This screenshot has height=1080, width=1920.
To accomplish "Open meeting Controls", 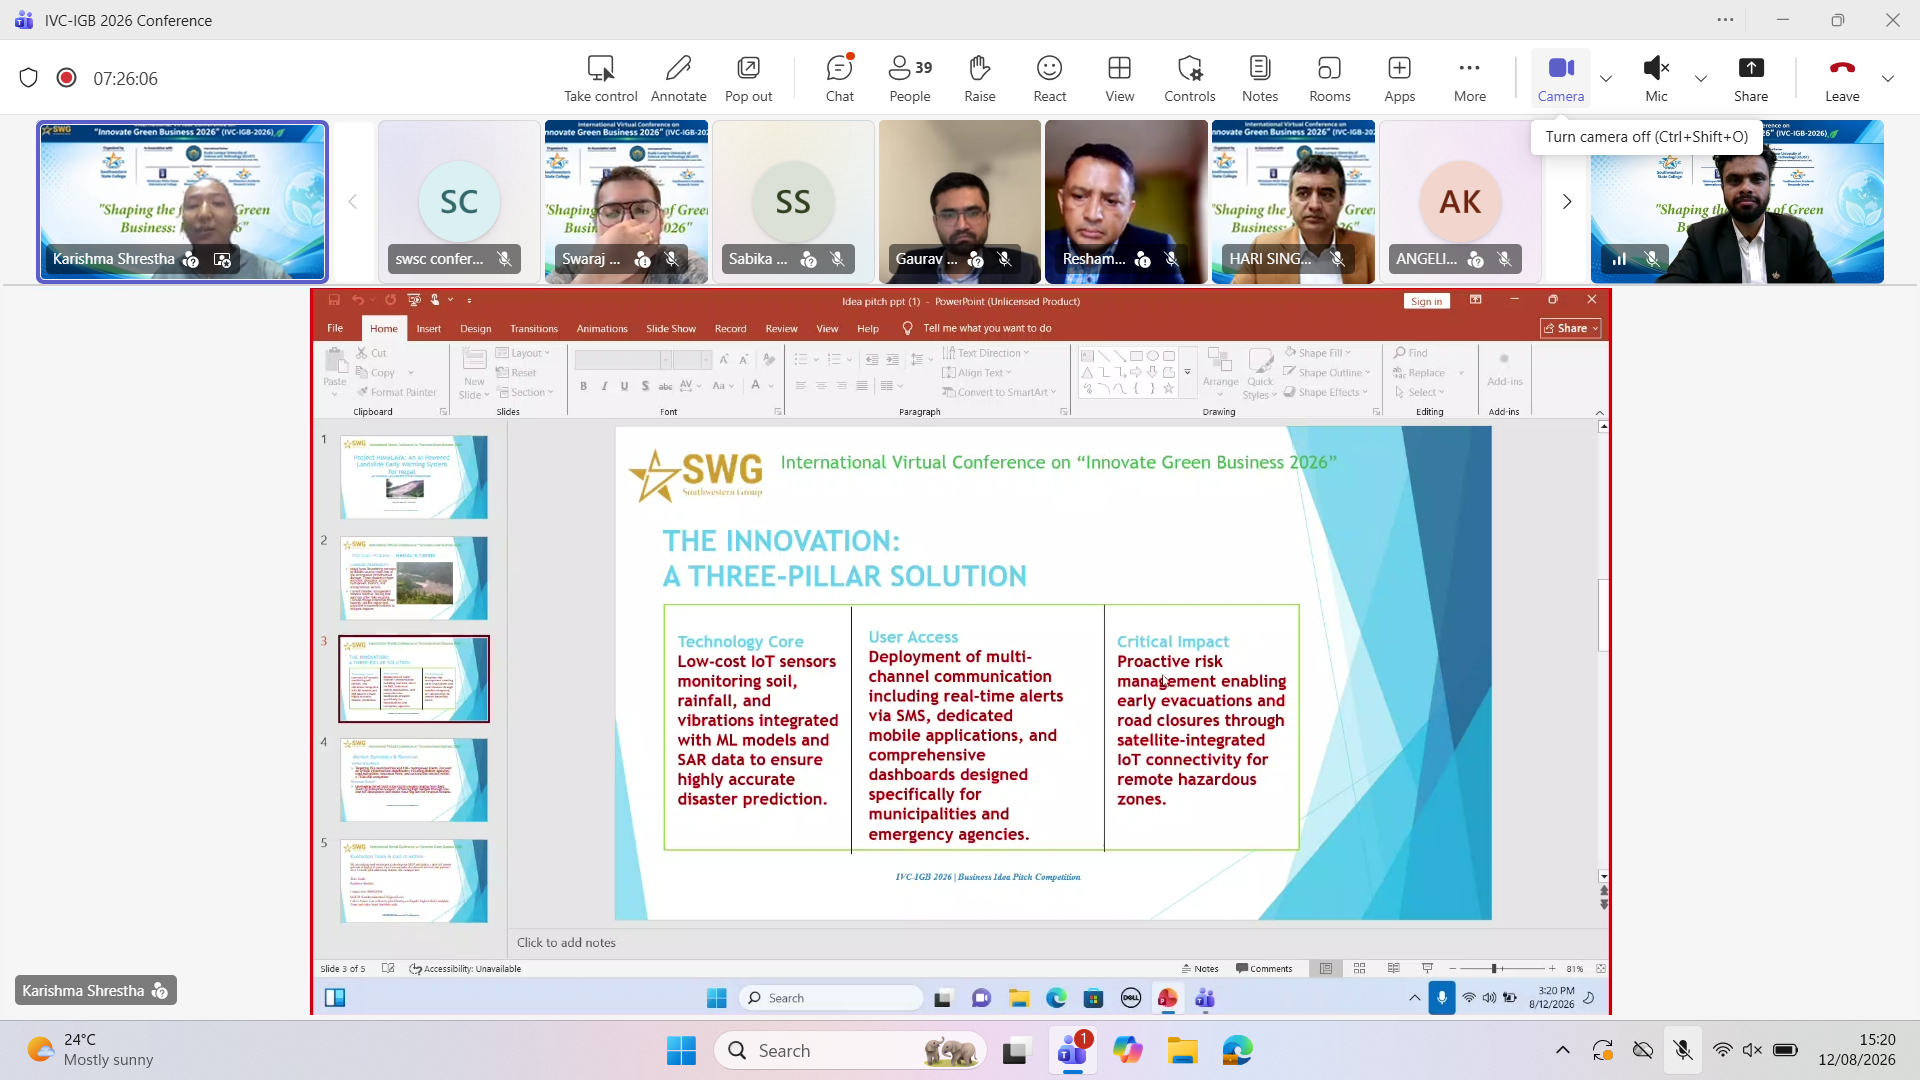I will (x=1189, y=79).
